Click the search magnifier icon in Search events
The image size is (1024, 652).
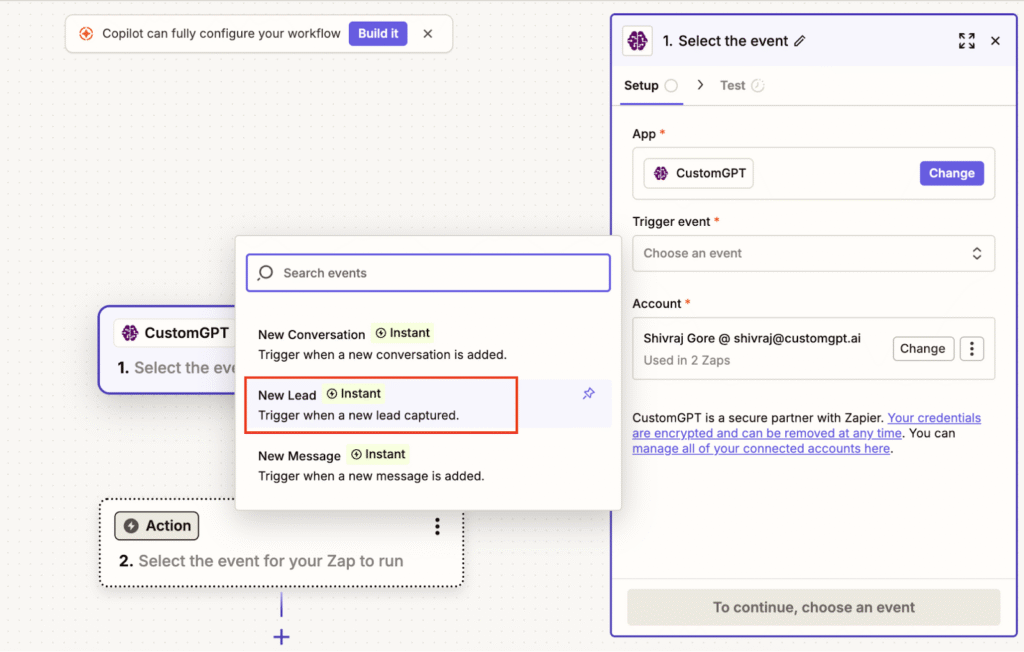pos(264,272)
